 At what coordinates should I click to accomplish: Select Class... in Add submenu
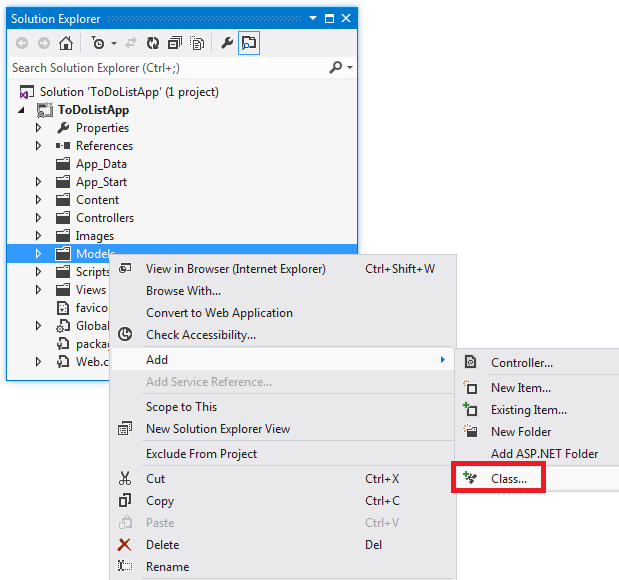click(538, 479)
